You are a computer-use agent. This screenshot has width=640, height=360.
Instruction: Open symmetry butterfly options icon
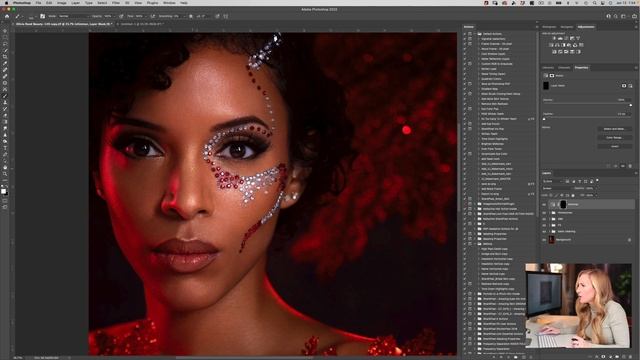(226, 16)
